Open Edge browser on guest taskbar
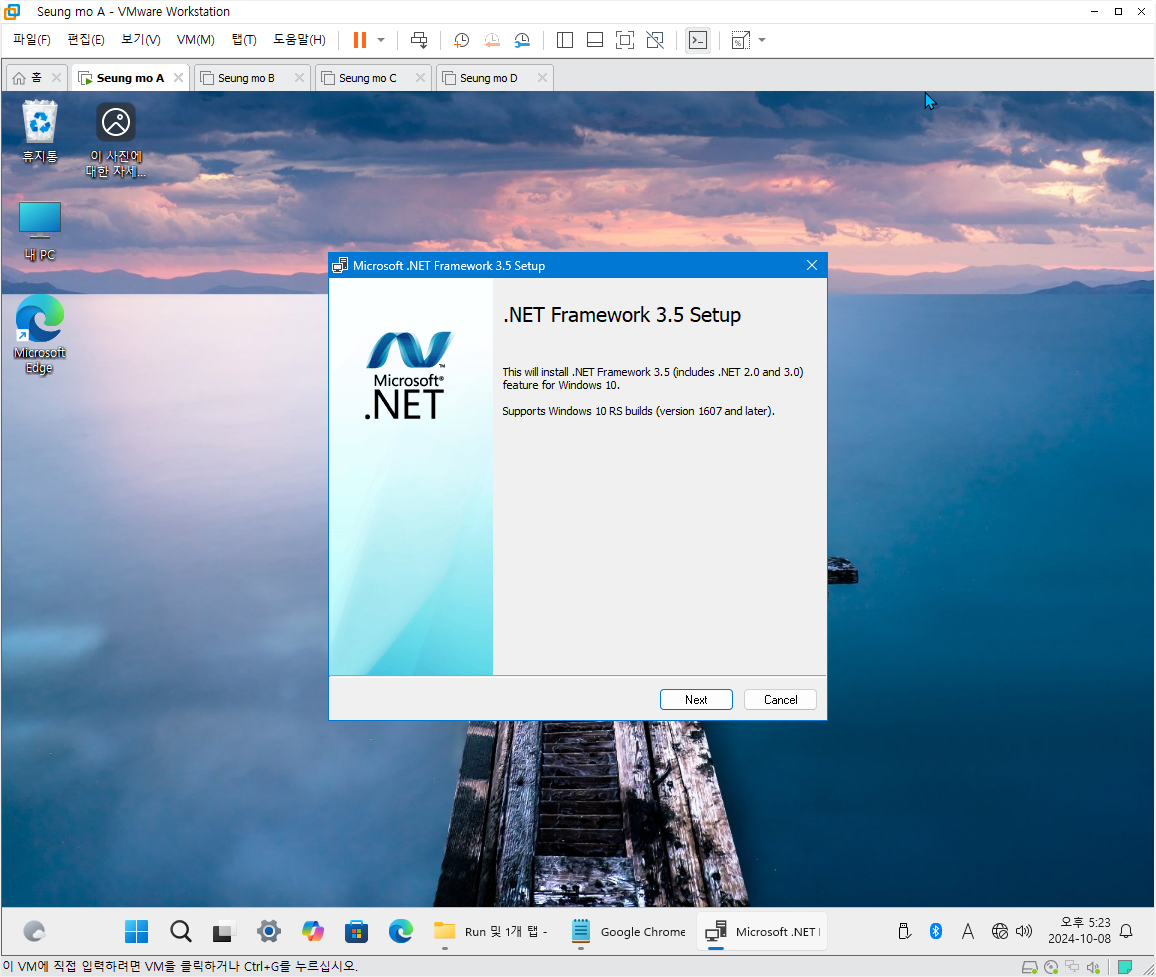 (x=400, y=931)
